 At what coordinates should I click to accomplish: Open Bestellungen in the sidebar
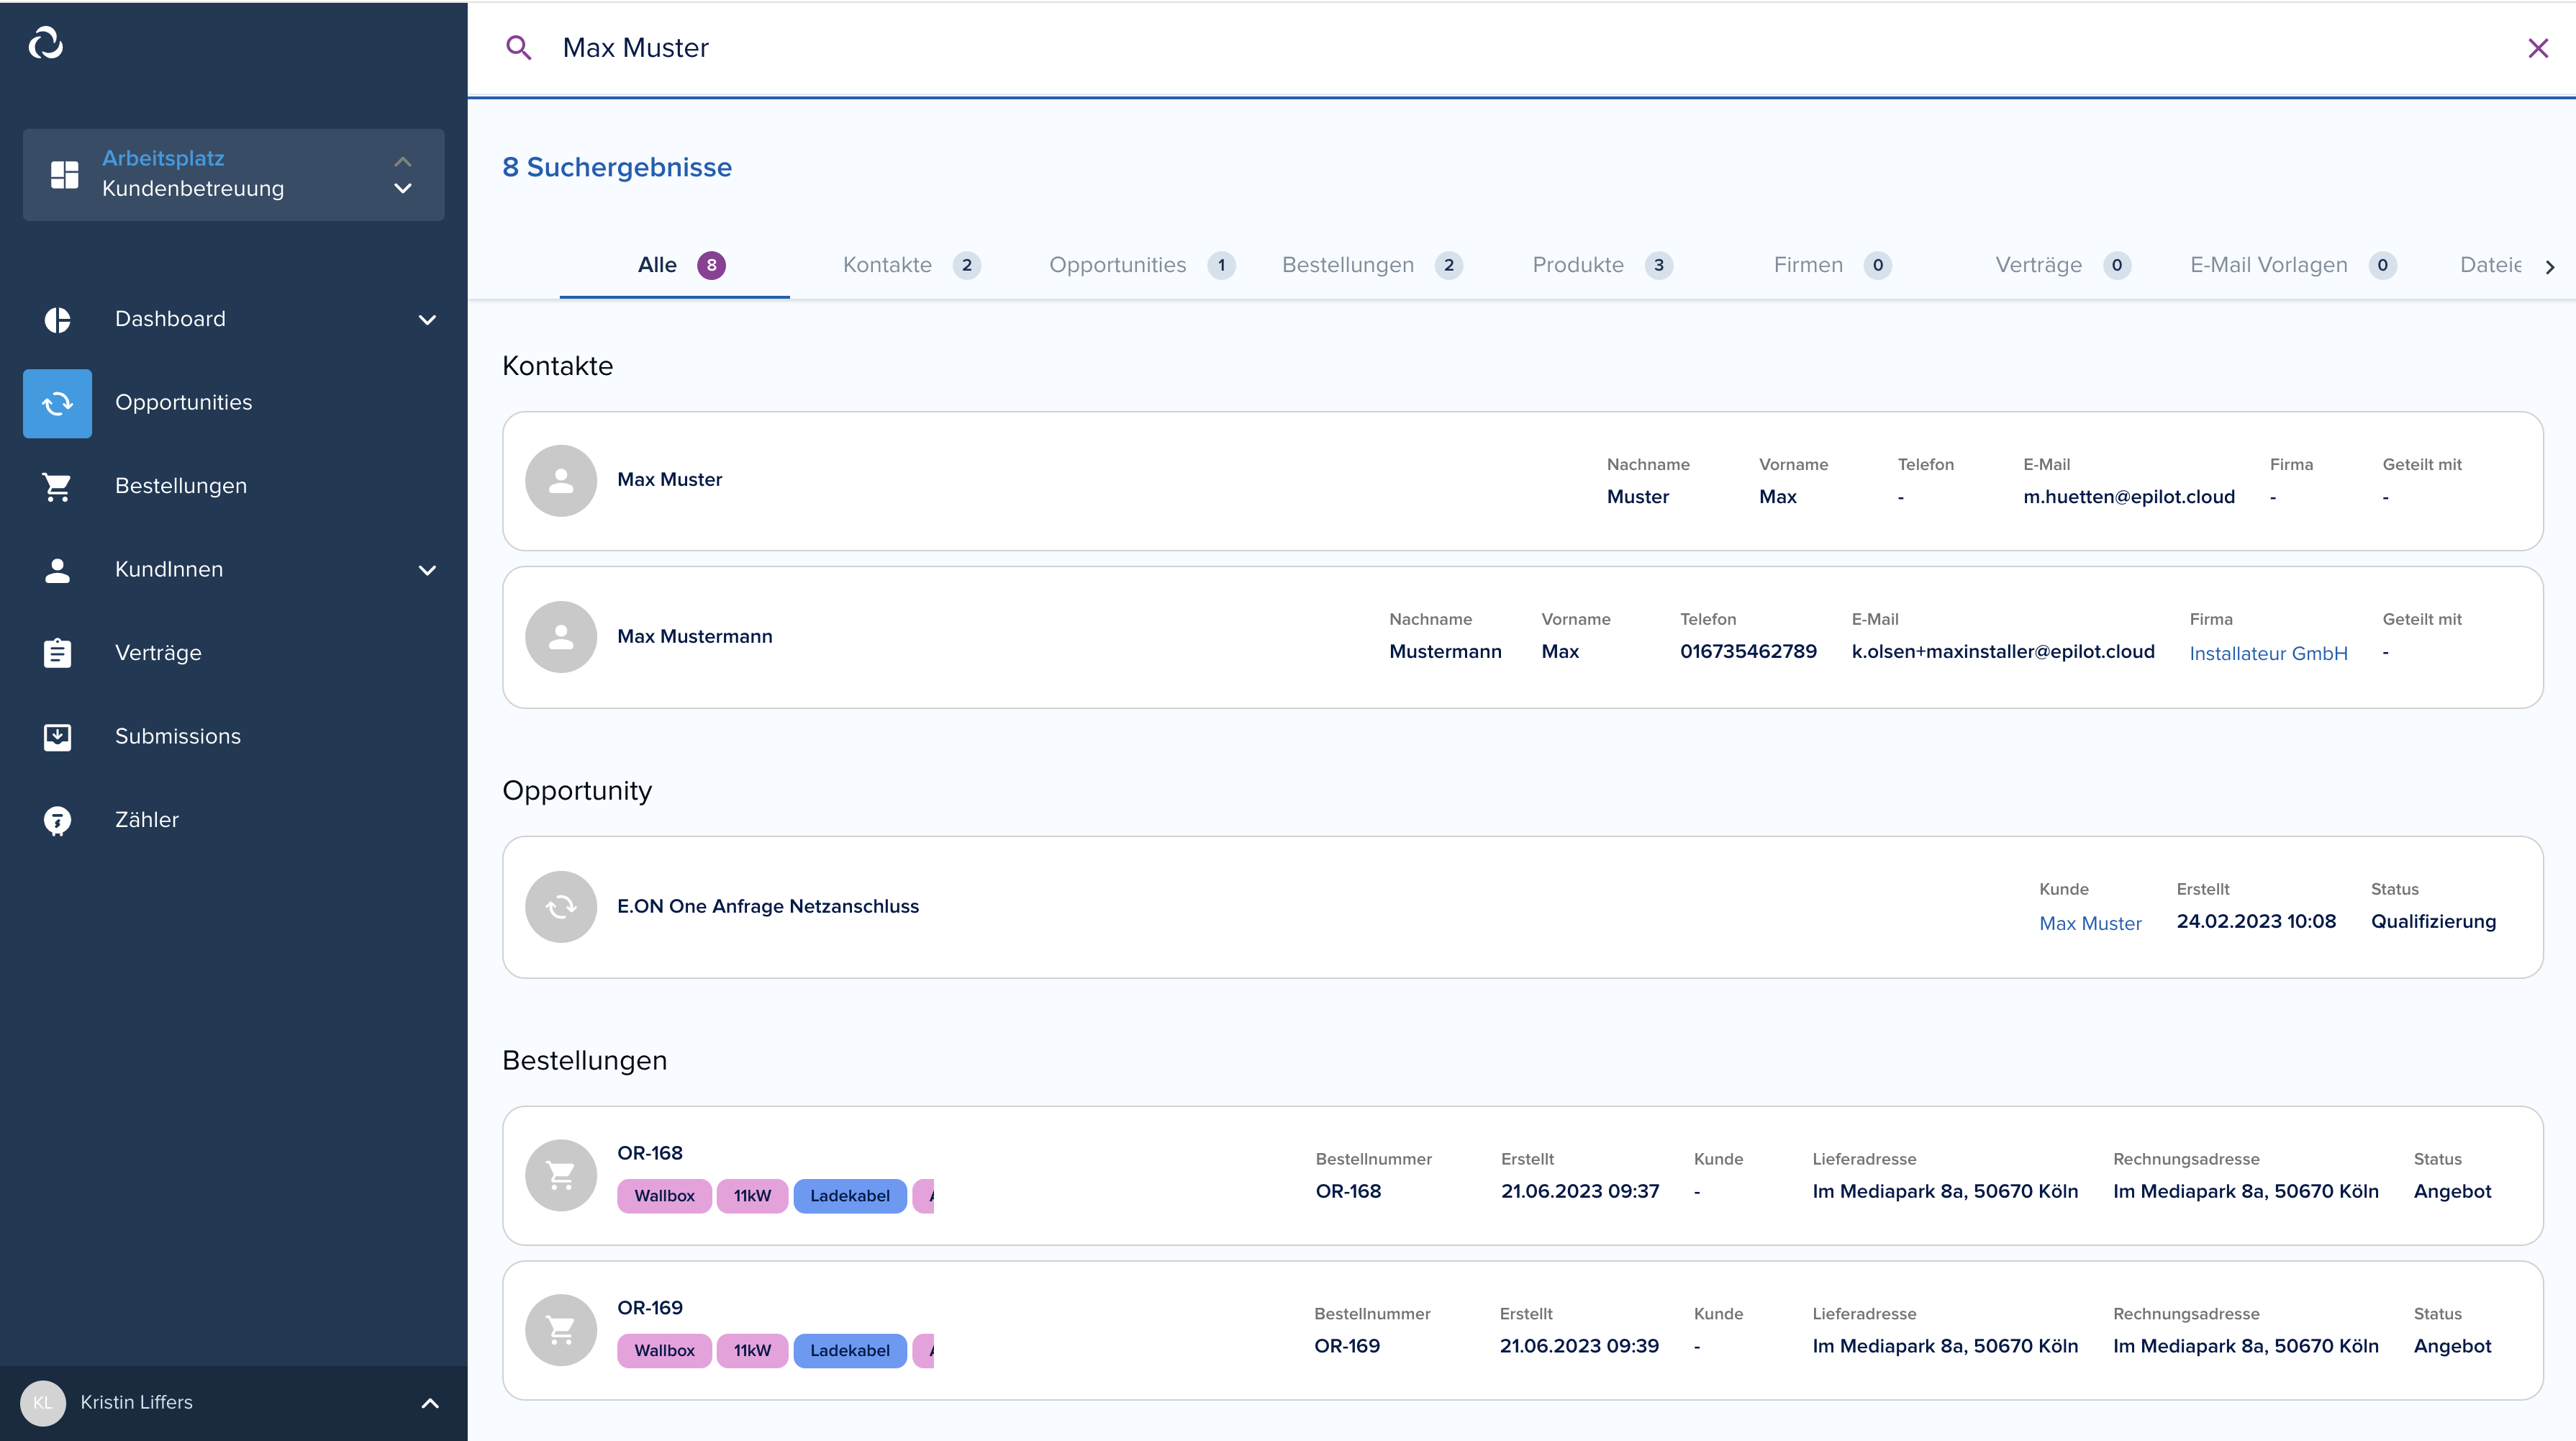click(x=181, y=486)
